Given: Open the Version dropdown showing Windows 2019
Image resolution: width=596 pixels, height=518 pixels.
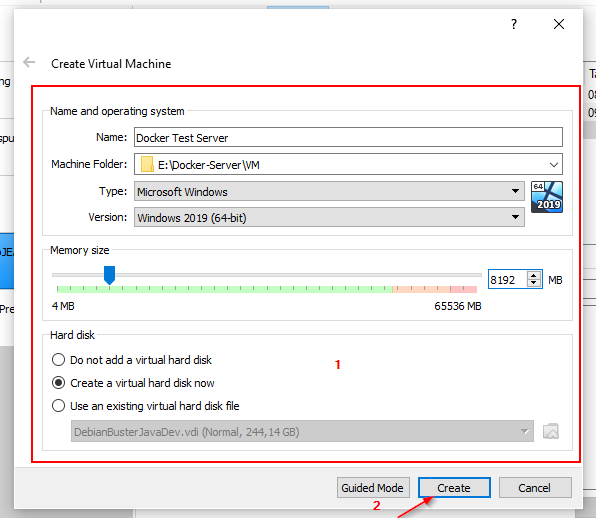Looking at the screenshot, I should (329, 217).
